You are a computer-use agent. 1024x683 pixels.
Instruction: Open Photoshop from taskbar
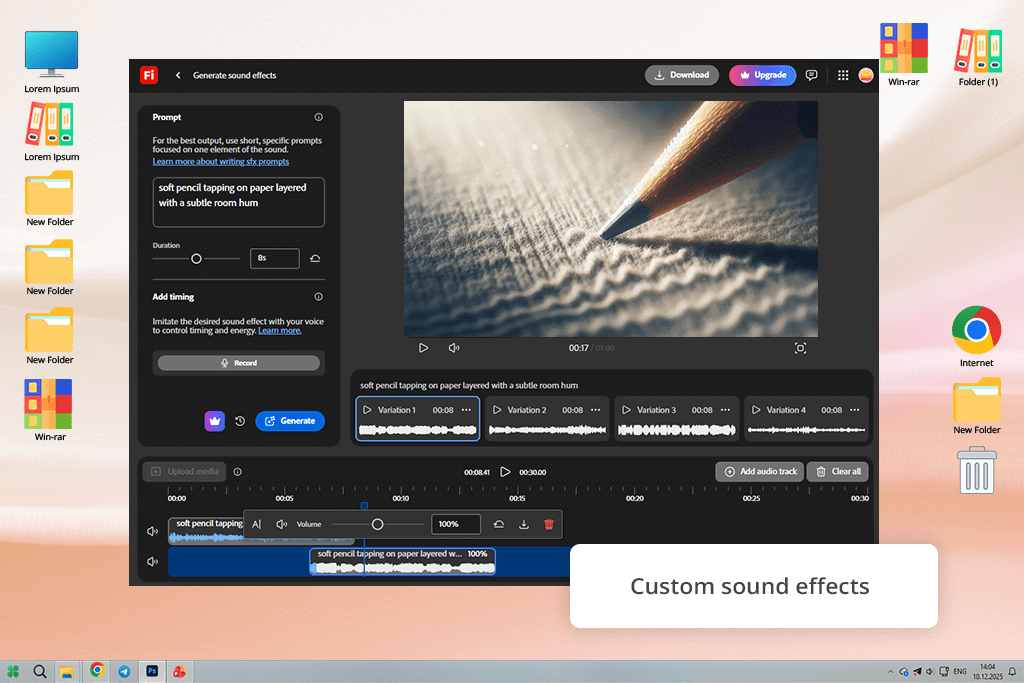152,671
